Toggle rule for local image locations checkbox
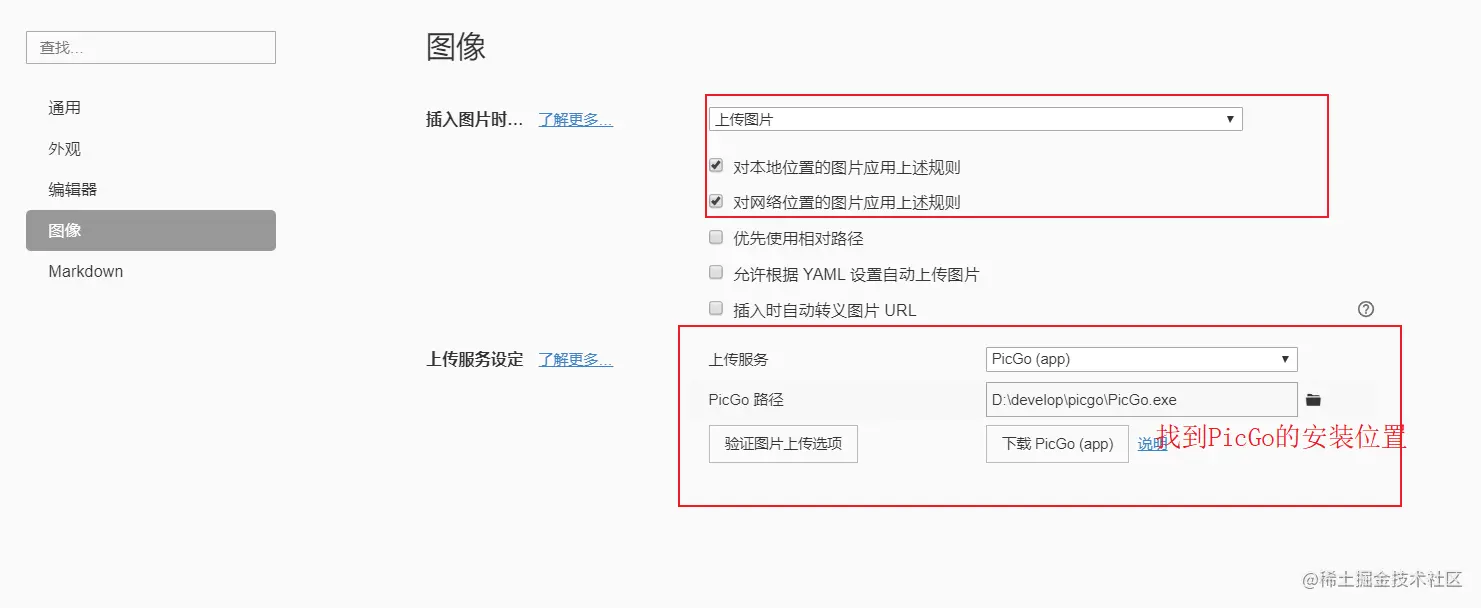 pos(716,166)
